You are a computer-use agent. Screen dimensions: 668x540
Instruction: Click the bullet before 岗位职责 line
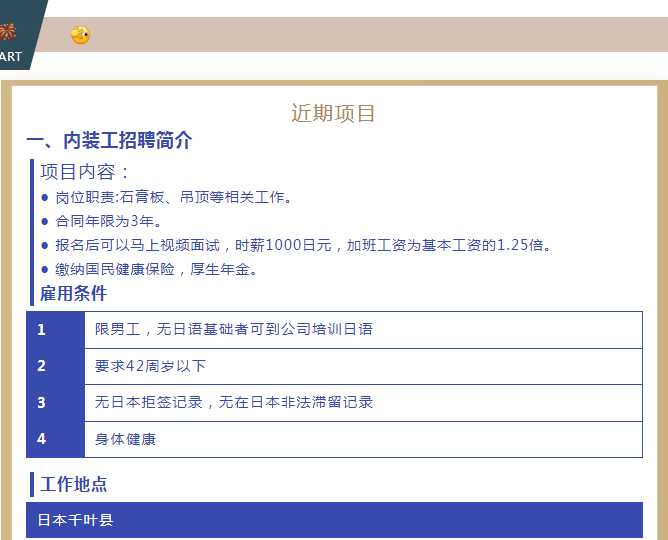44,198
